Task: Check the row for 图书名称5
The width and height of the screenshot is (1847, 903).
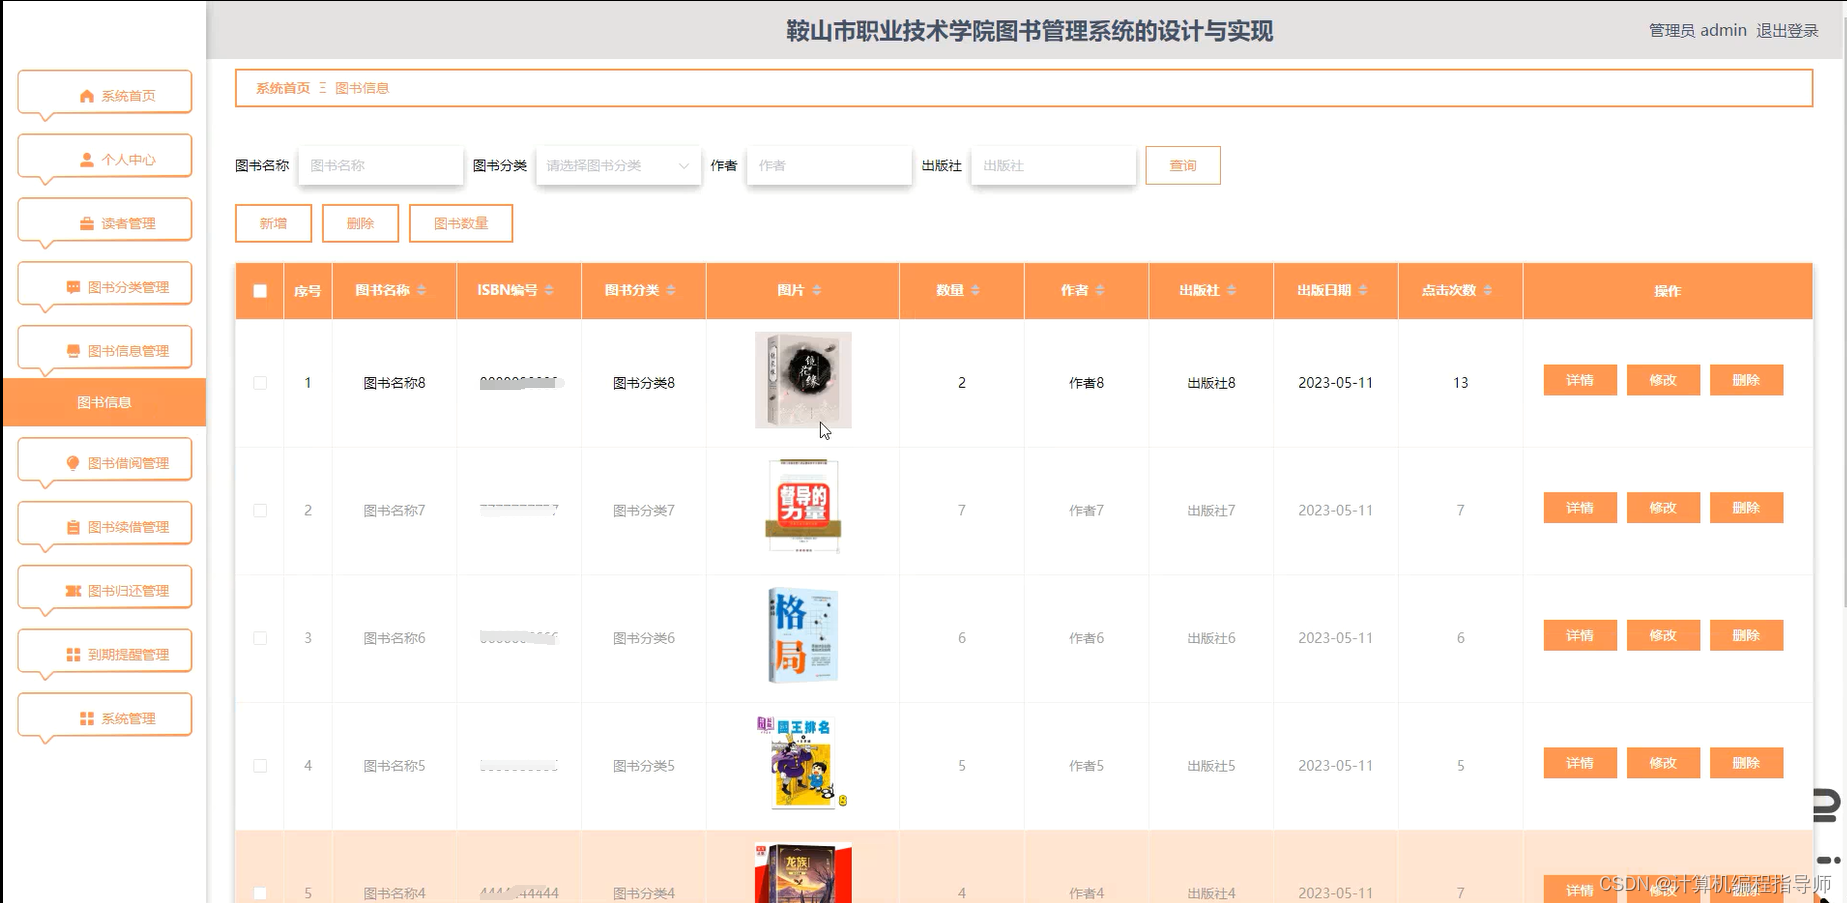Action: coord(260,766)
